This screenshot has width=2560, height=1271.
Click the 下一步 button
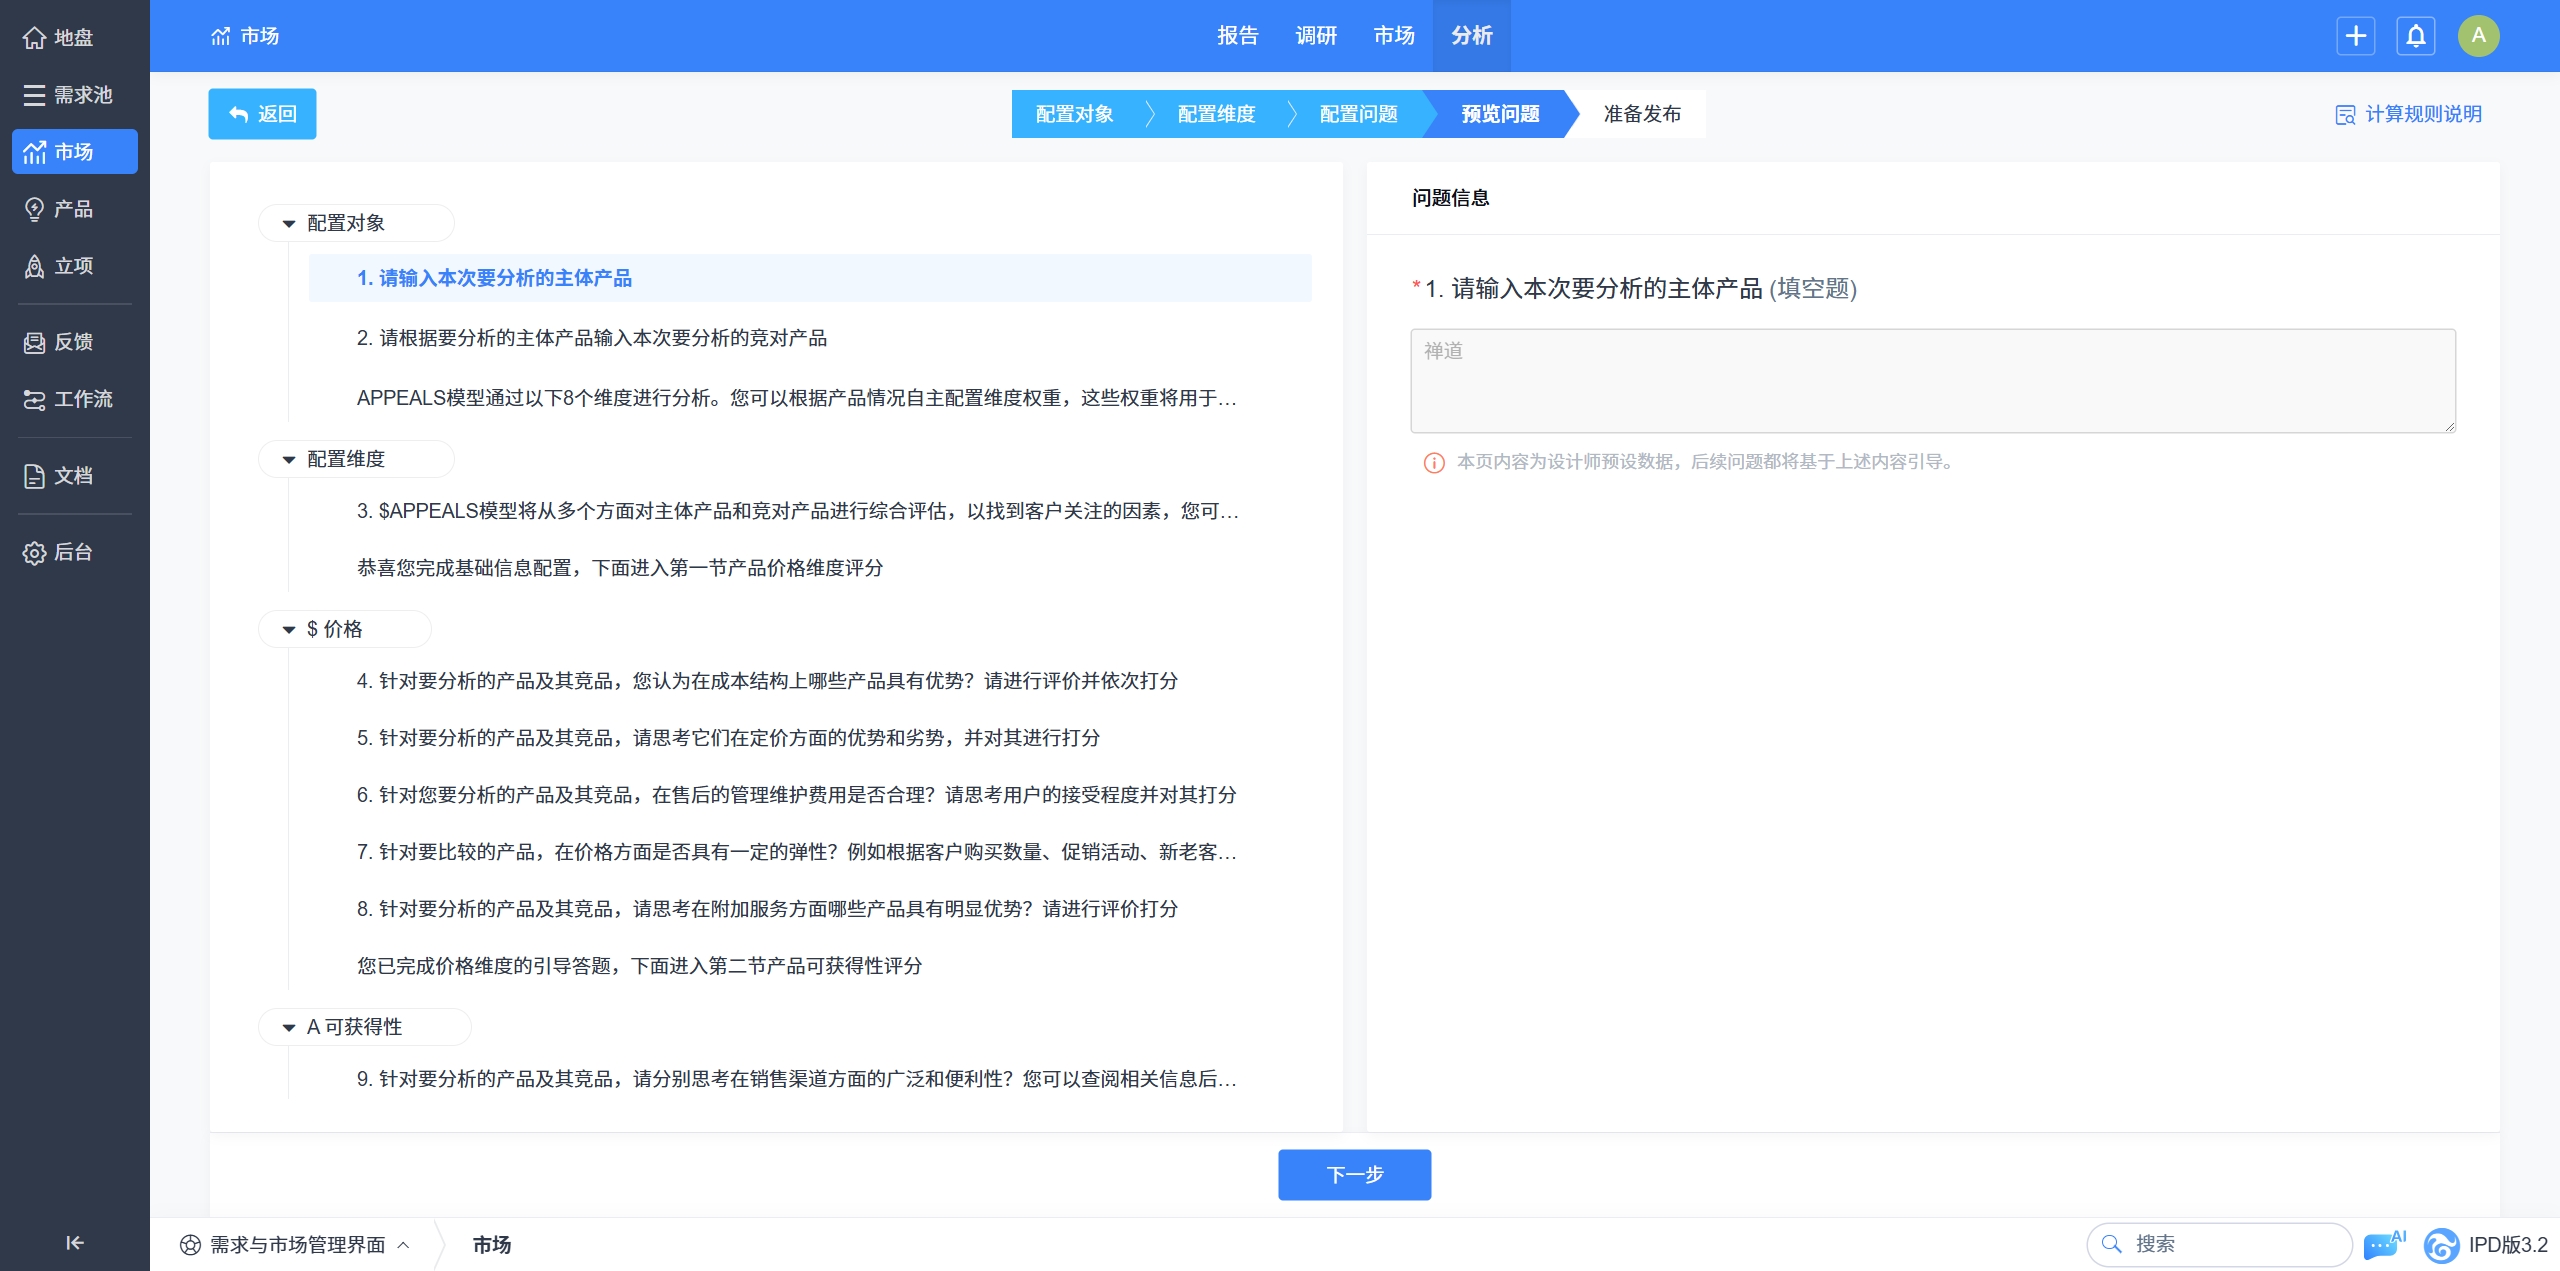(1354, 1174)
